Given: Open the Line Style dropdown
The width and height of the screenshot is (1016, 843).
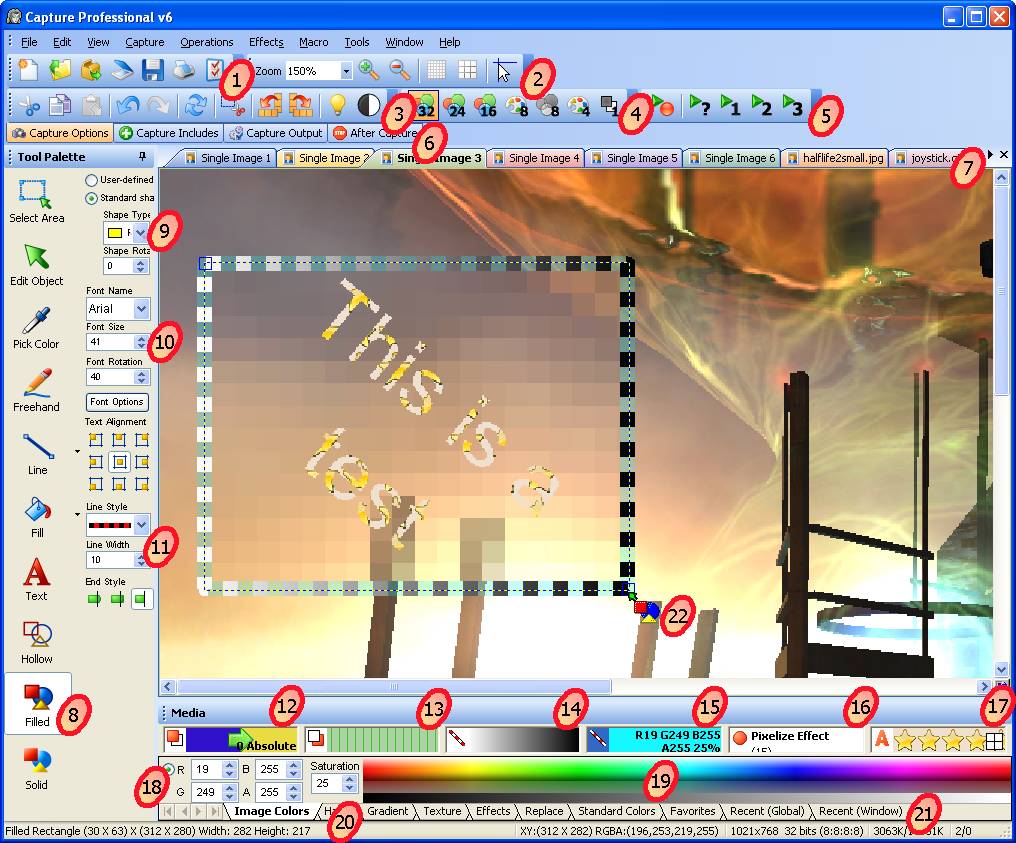Looking at the screenshot, I should [141, 524].
